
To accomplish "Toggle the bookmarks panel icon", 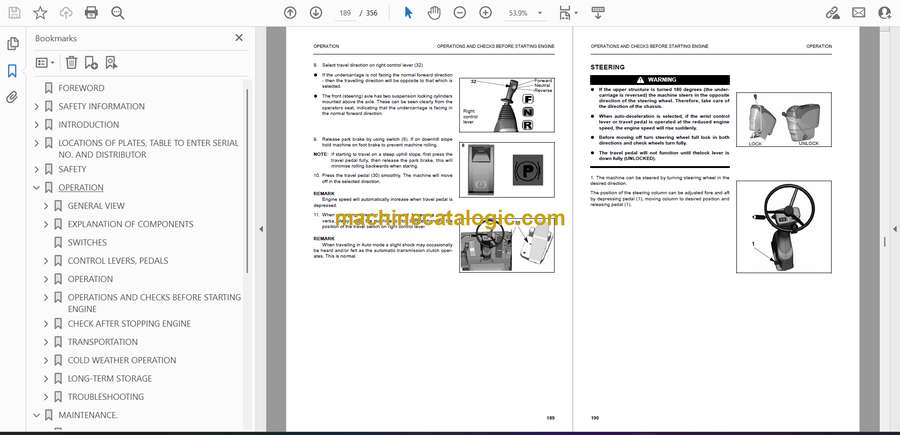I will click(13, 71).
